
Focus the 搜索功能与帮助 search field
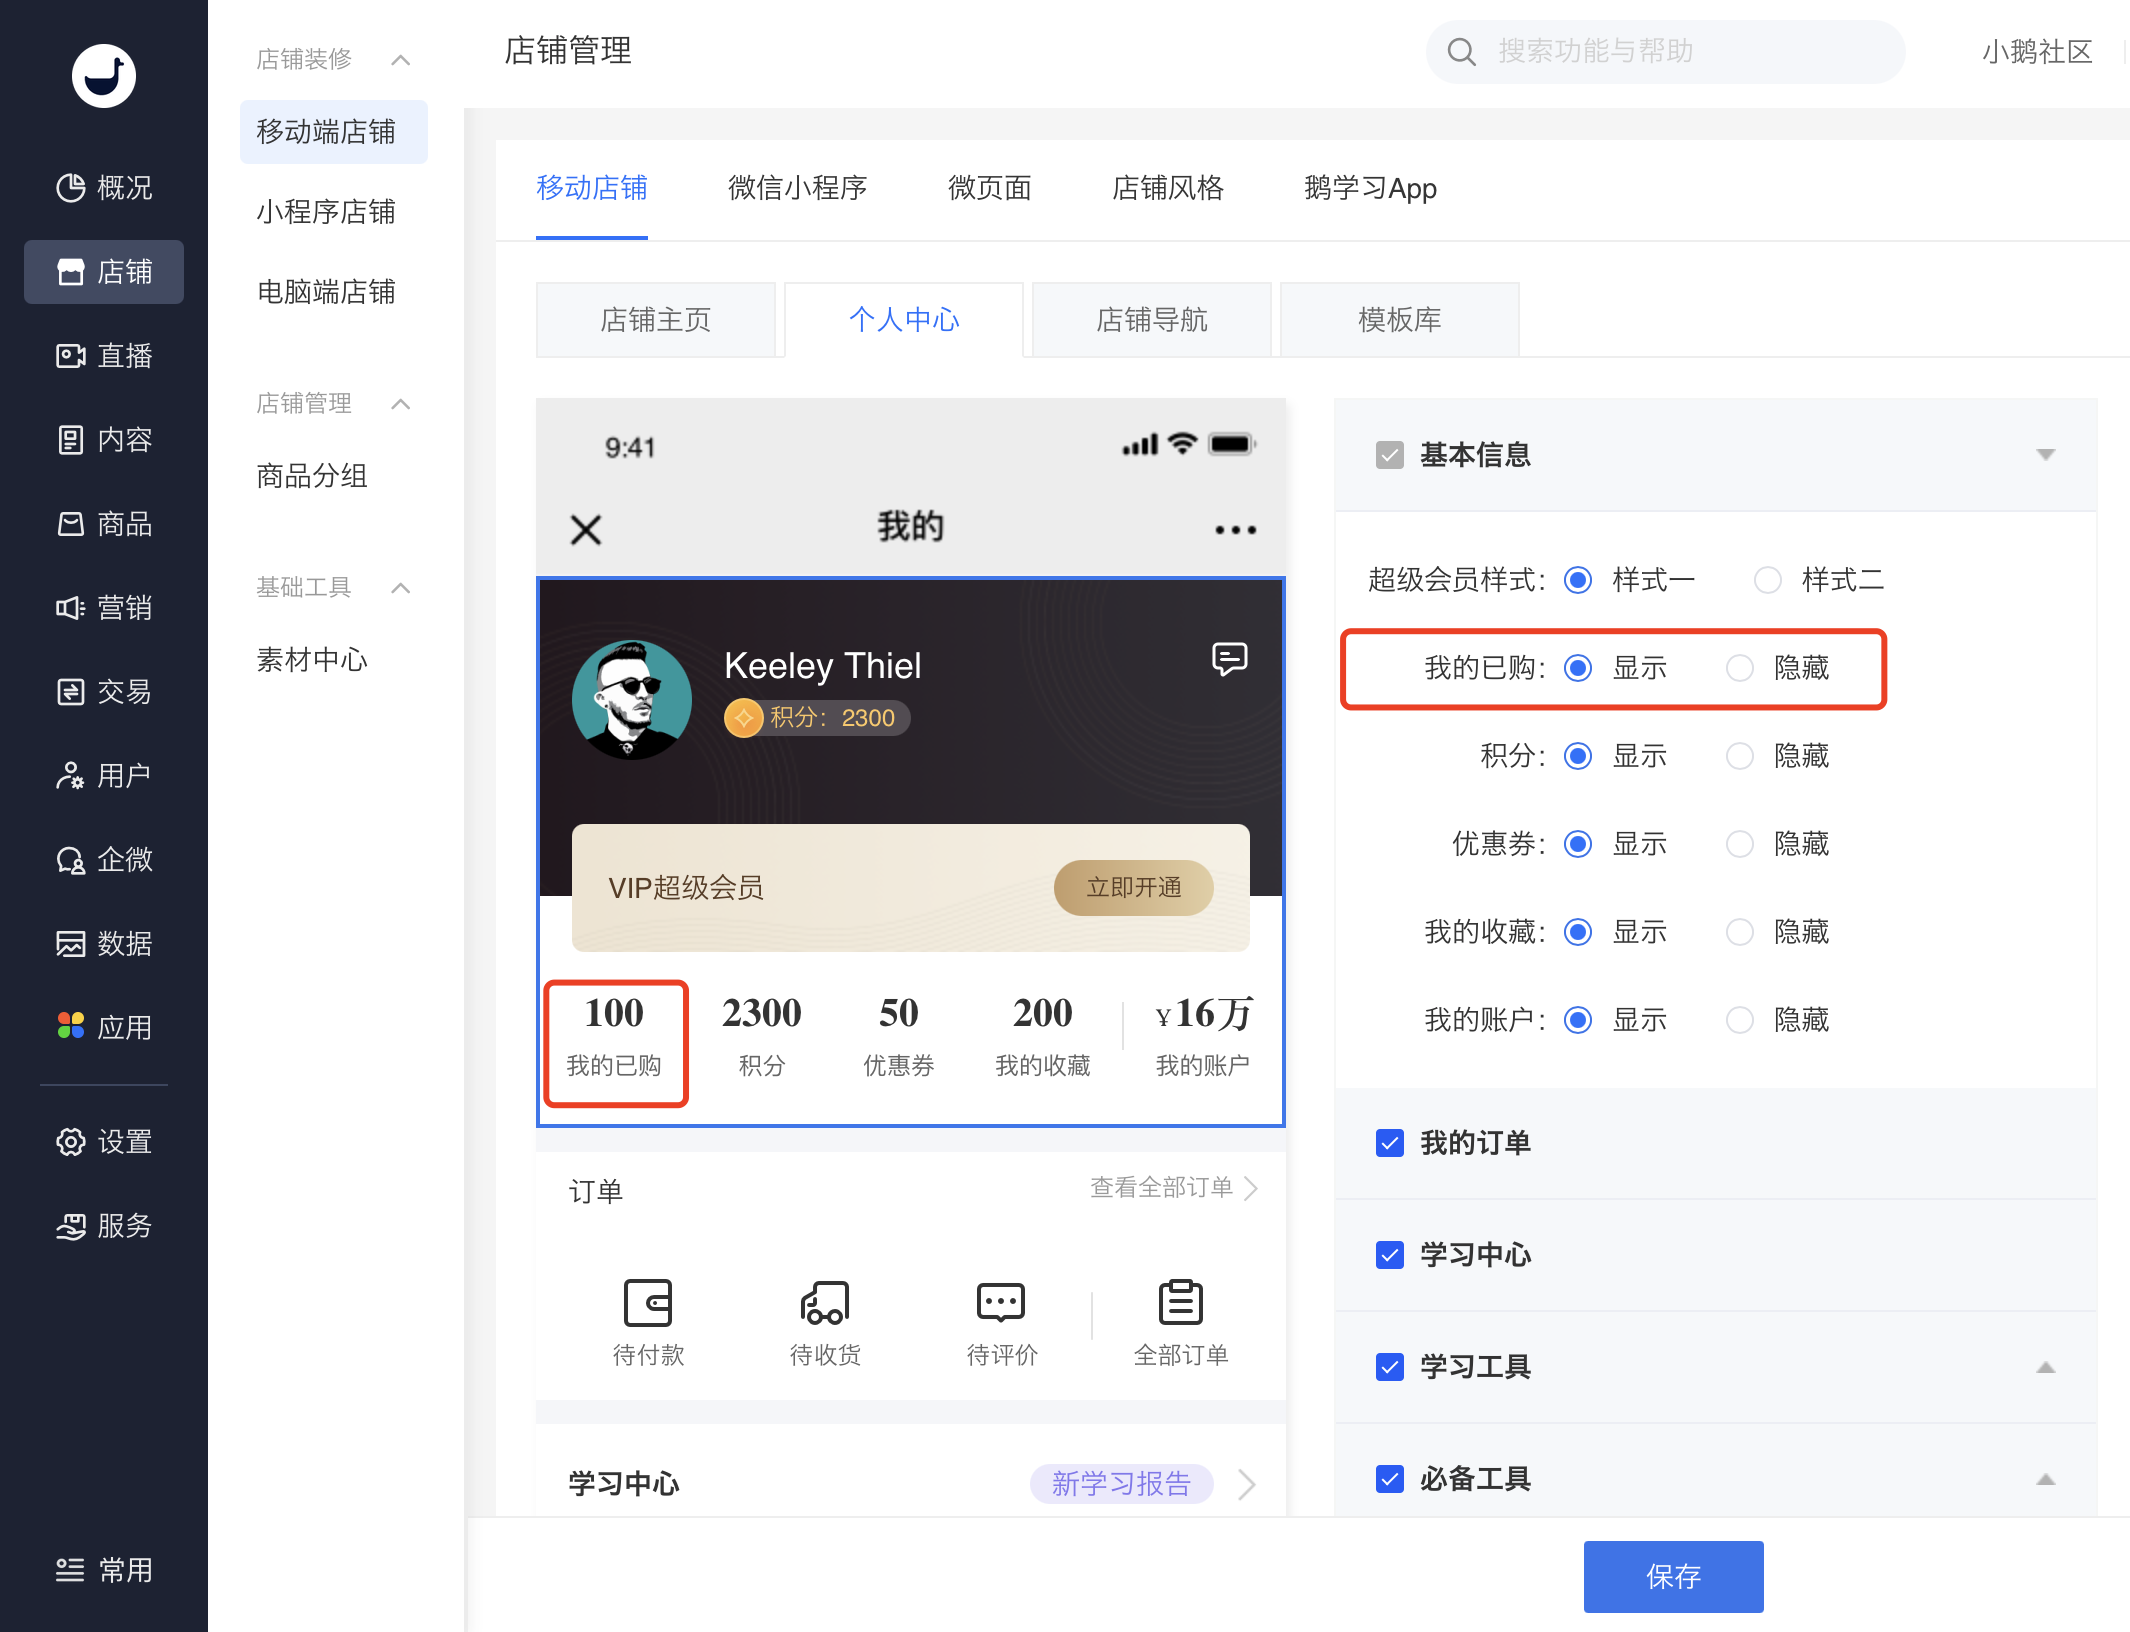(x=1666, y=52)
